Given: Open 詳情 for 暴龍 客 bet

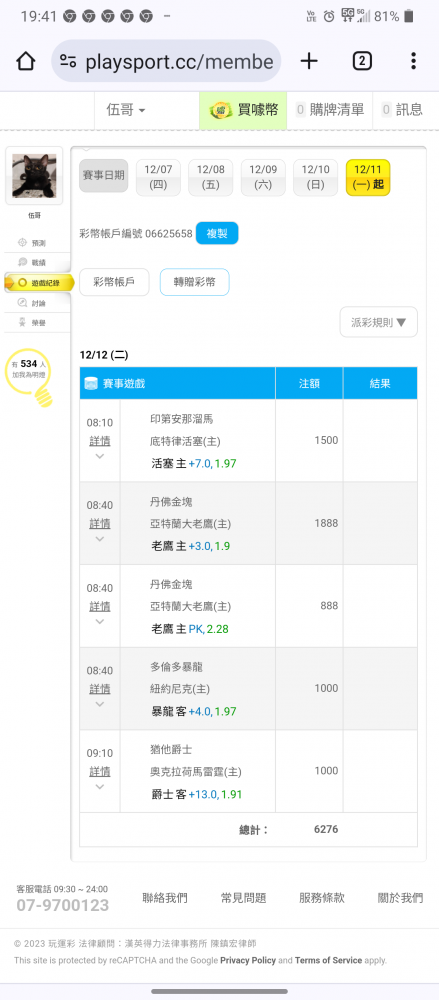Looking at the screenshot, I should 100,689.
